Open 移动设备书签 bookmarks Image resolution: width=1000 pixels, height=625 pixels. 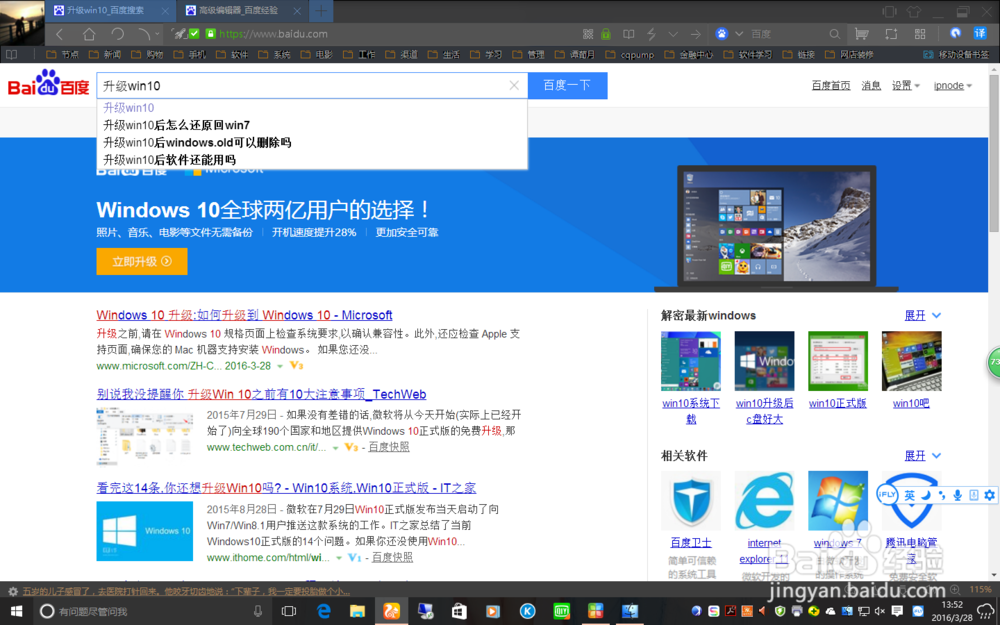pyautogui.click(x=957, y=55)
